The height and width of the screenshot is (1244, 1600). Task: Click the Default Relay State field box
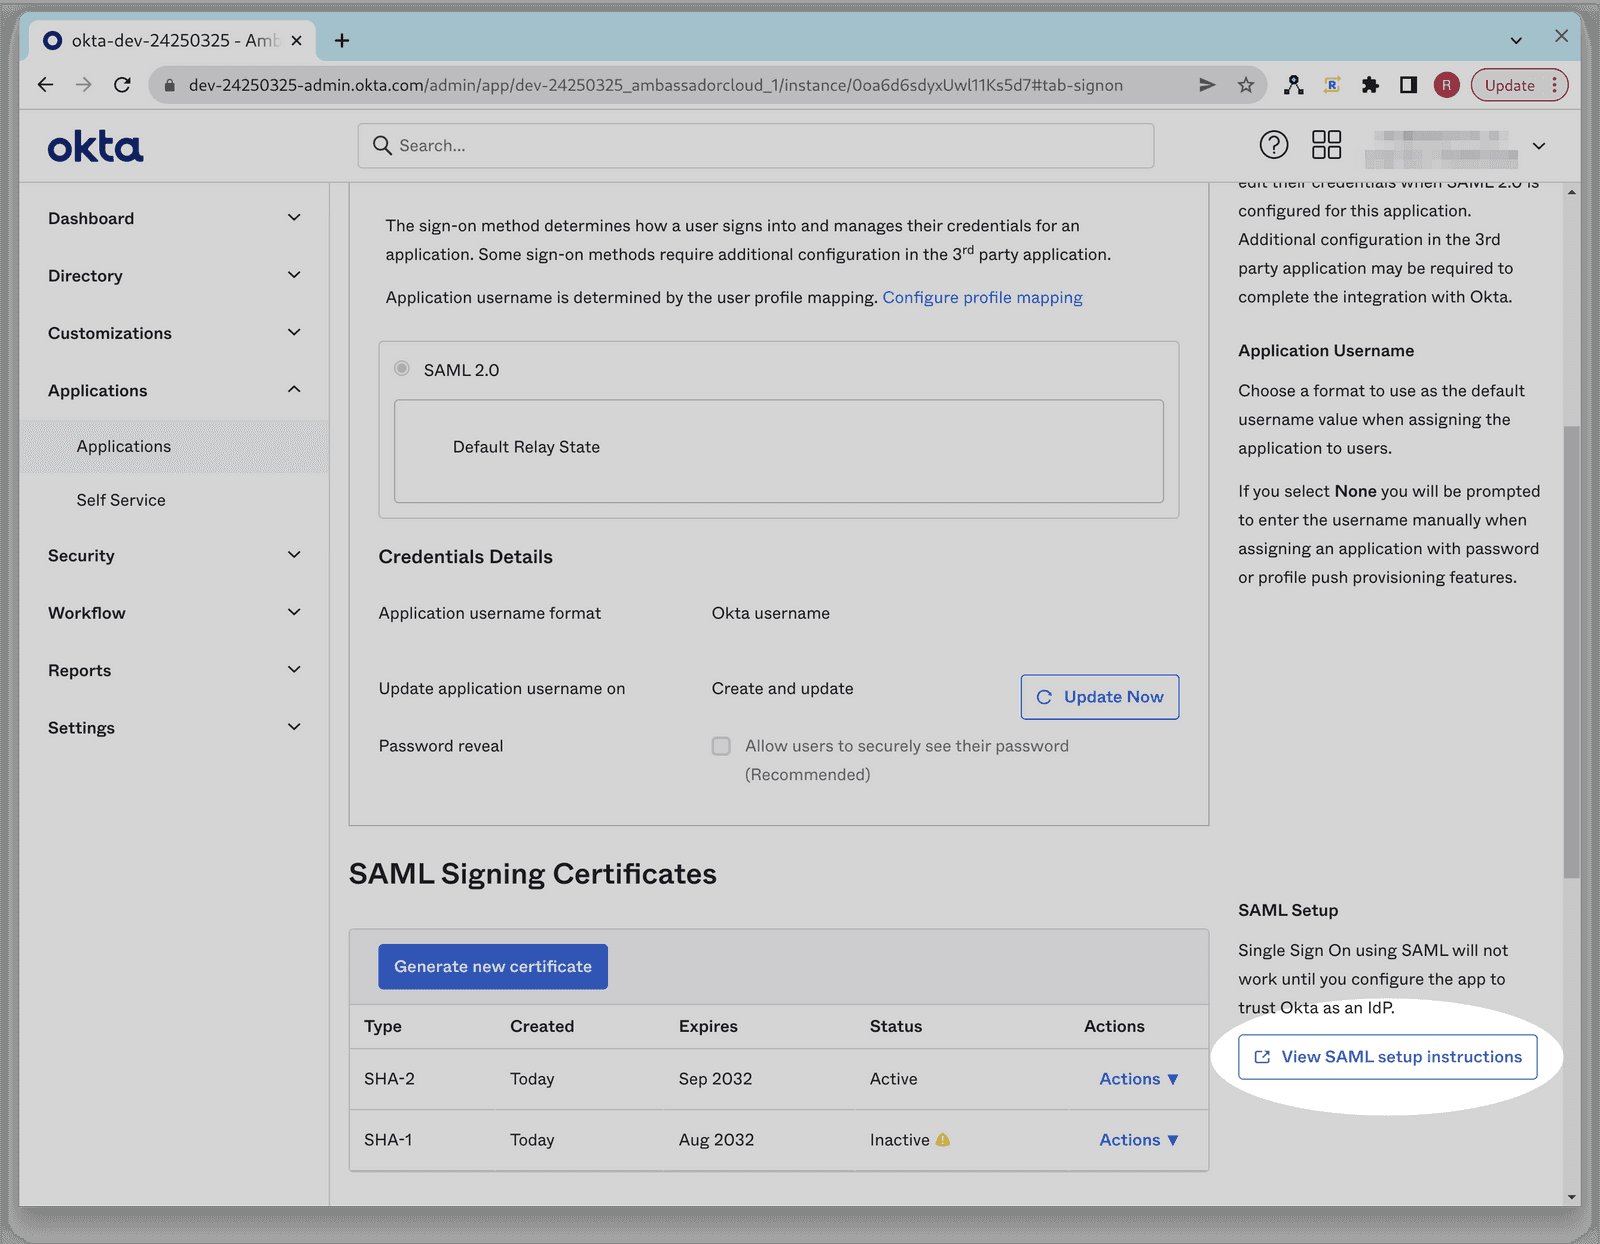[x=779, y=451]
